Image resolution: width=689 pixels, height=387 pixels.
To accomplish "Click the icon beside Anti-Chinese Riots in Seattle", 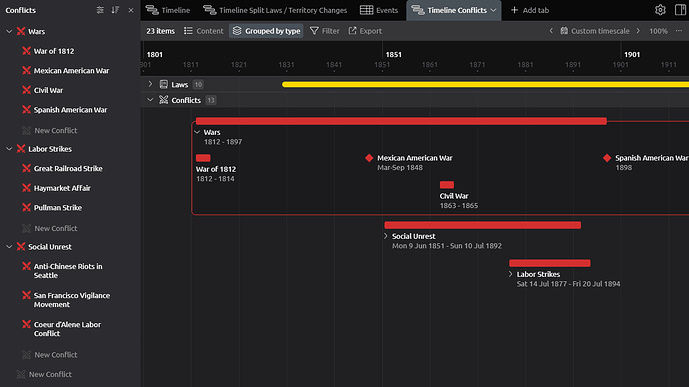I will (x=26, y=266).
